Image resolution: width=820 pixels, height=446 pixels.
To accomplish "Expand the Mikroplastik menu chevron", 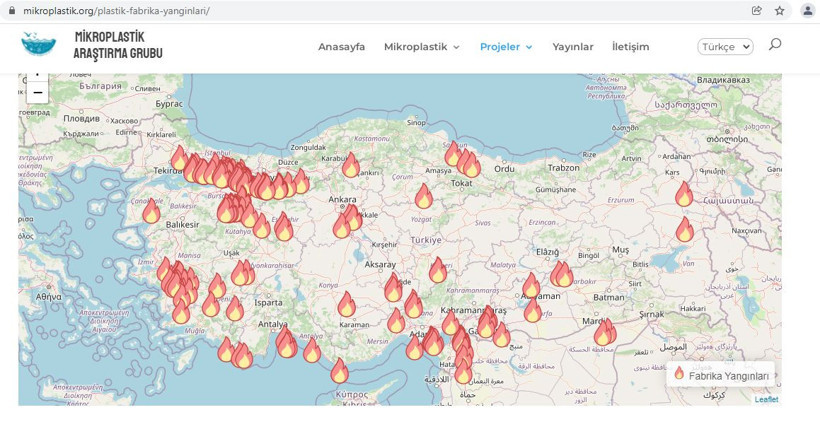I will click(x=457, y=47).
